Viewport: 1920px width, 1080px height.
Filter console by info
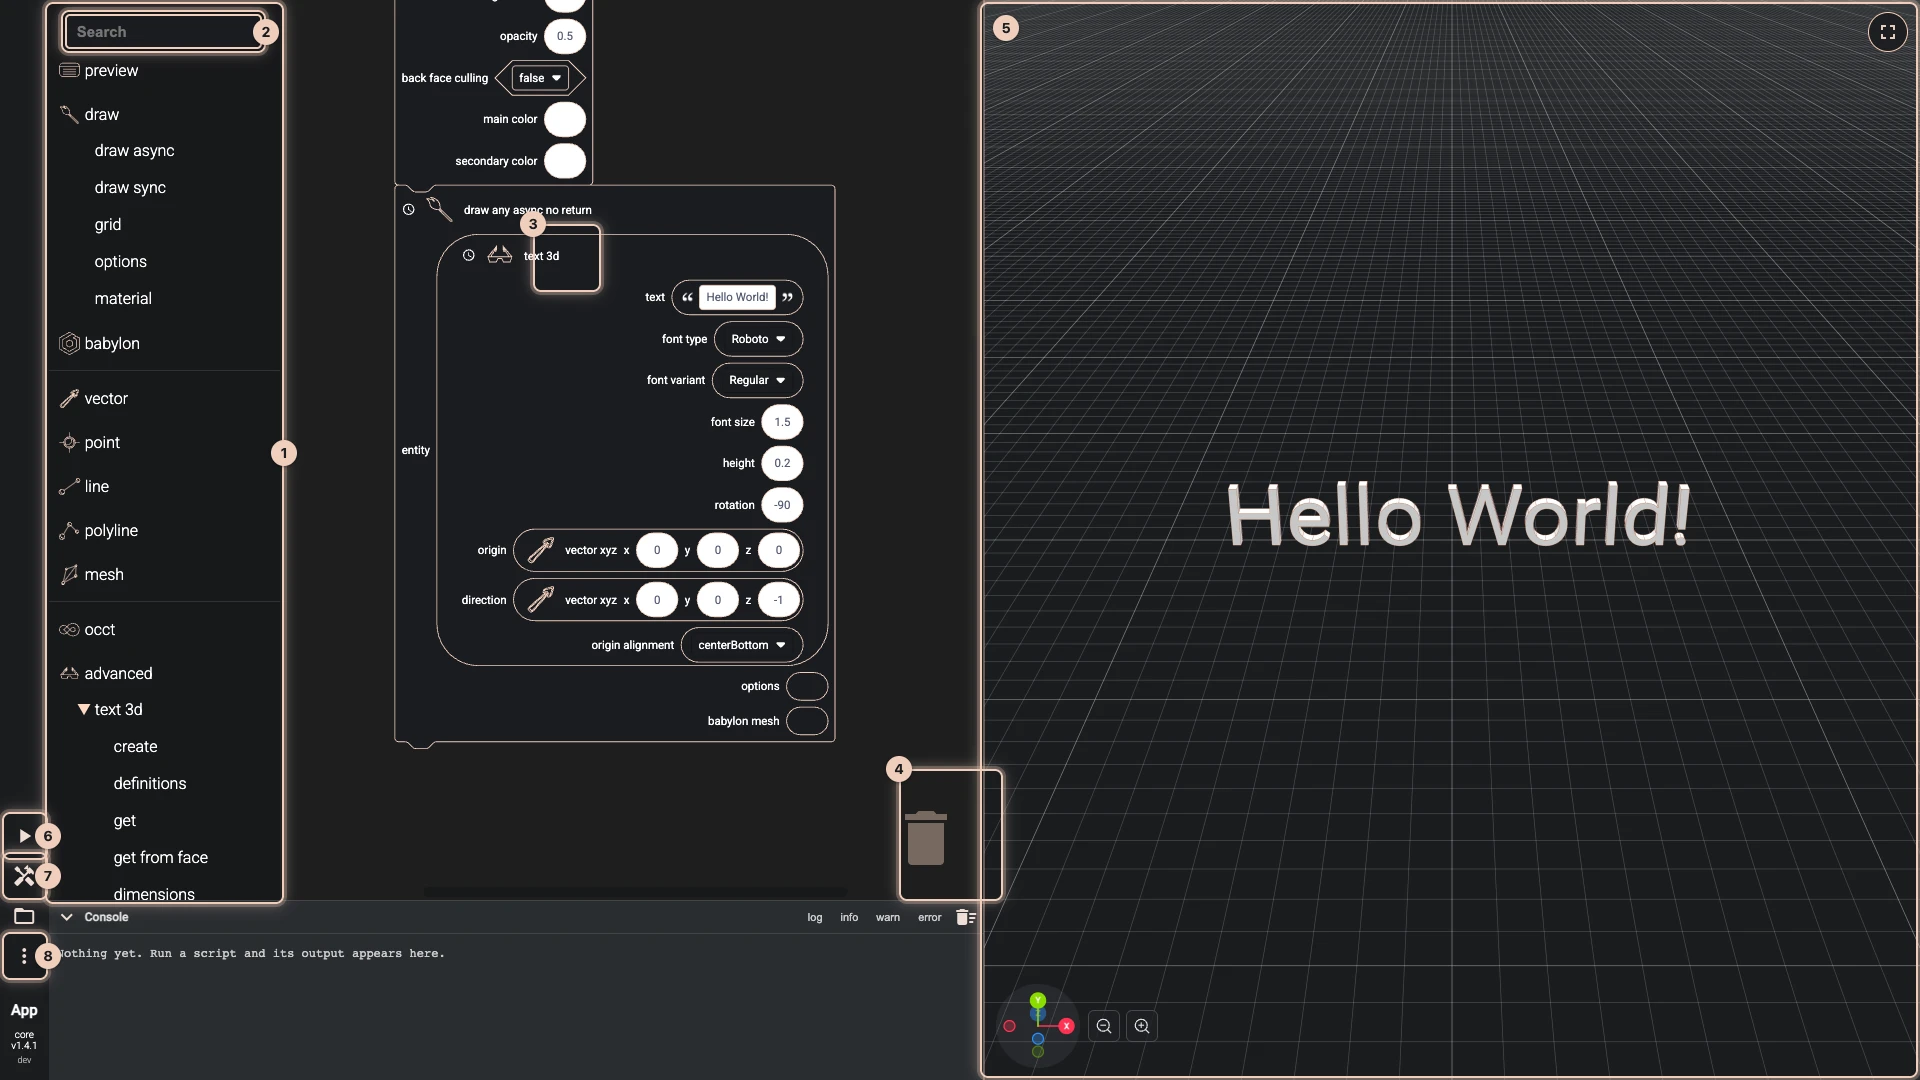pos(849,918)
